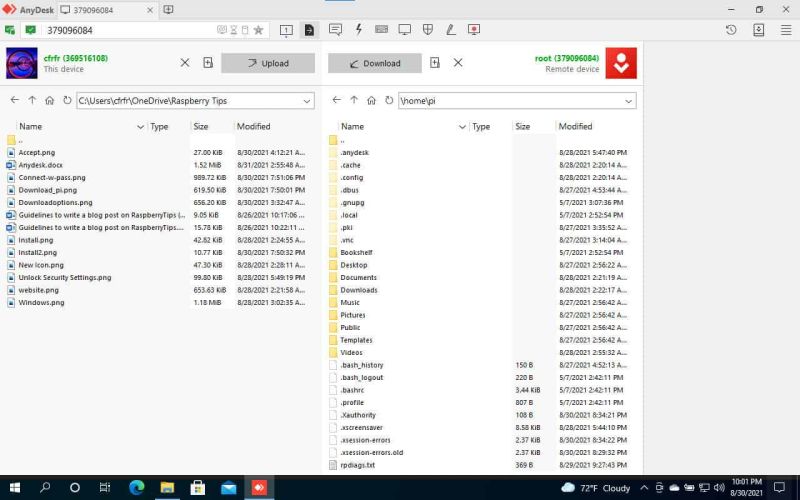Start session recording with the record icon

tap(473, 30)
